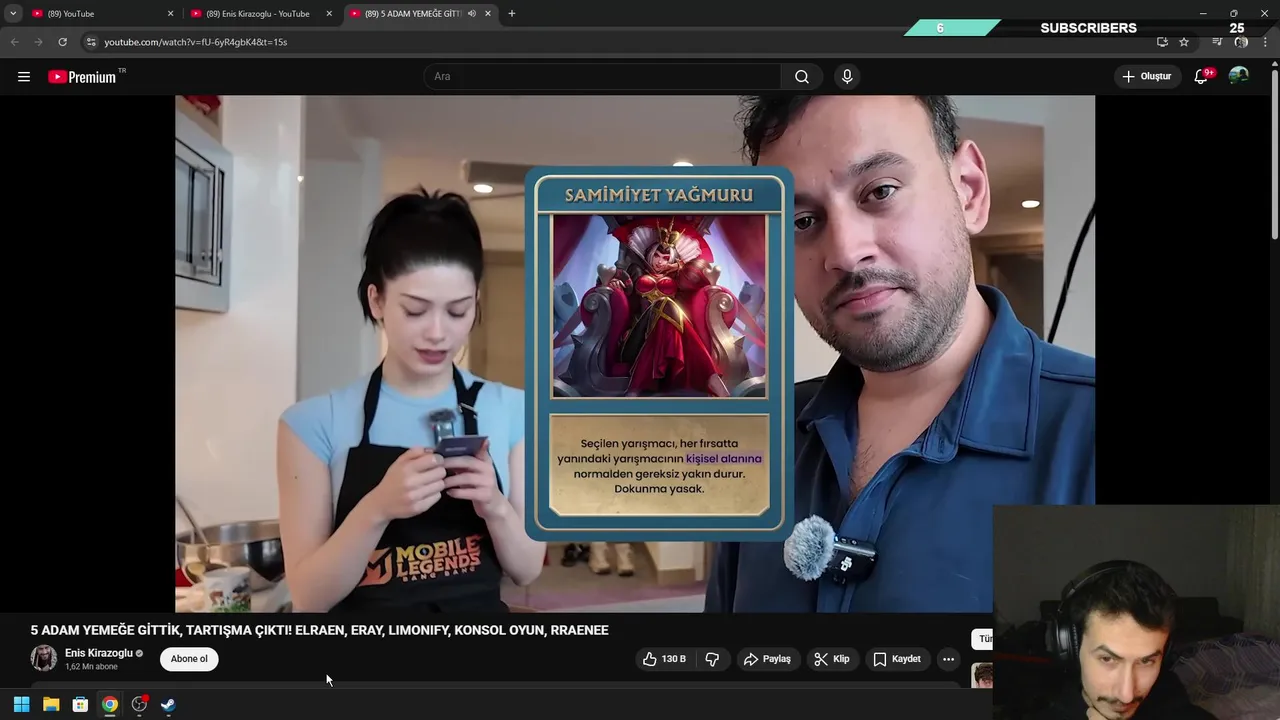
Task: Open Chrome profile avatar
Action: pos(1241,42)
